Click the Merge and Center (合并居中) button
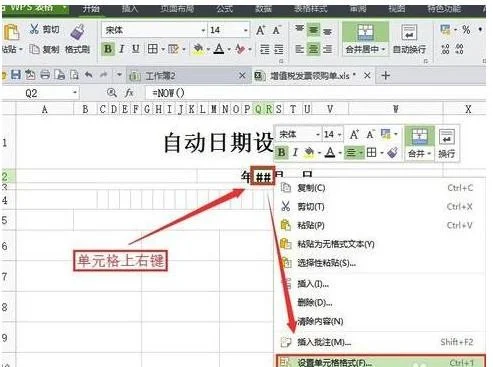This screenshot has width=493, height=367. point(365,39)
